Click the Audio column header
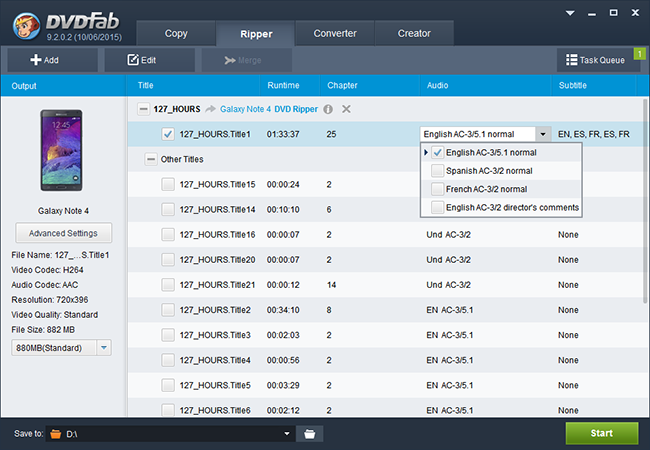Image resolution: width=650 pixels, height=450 pixels. [437, 85]
